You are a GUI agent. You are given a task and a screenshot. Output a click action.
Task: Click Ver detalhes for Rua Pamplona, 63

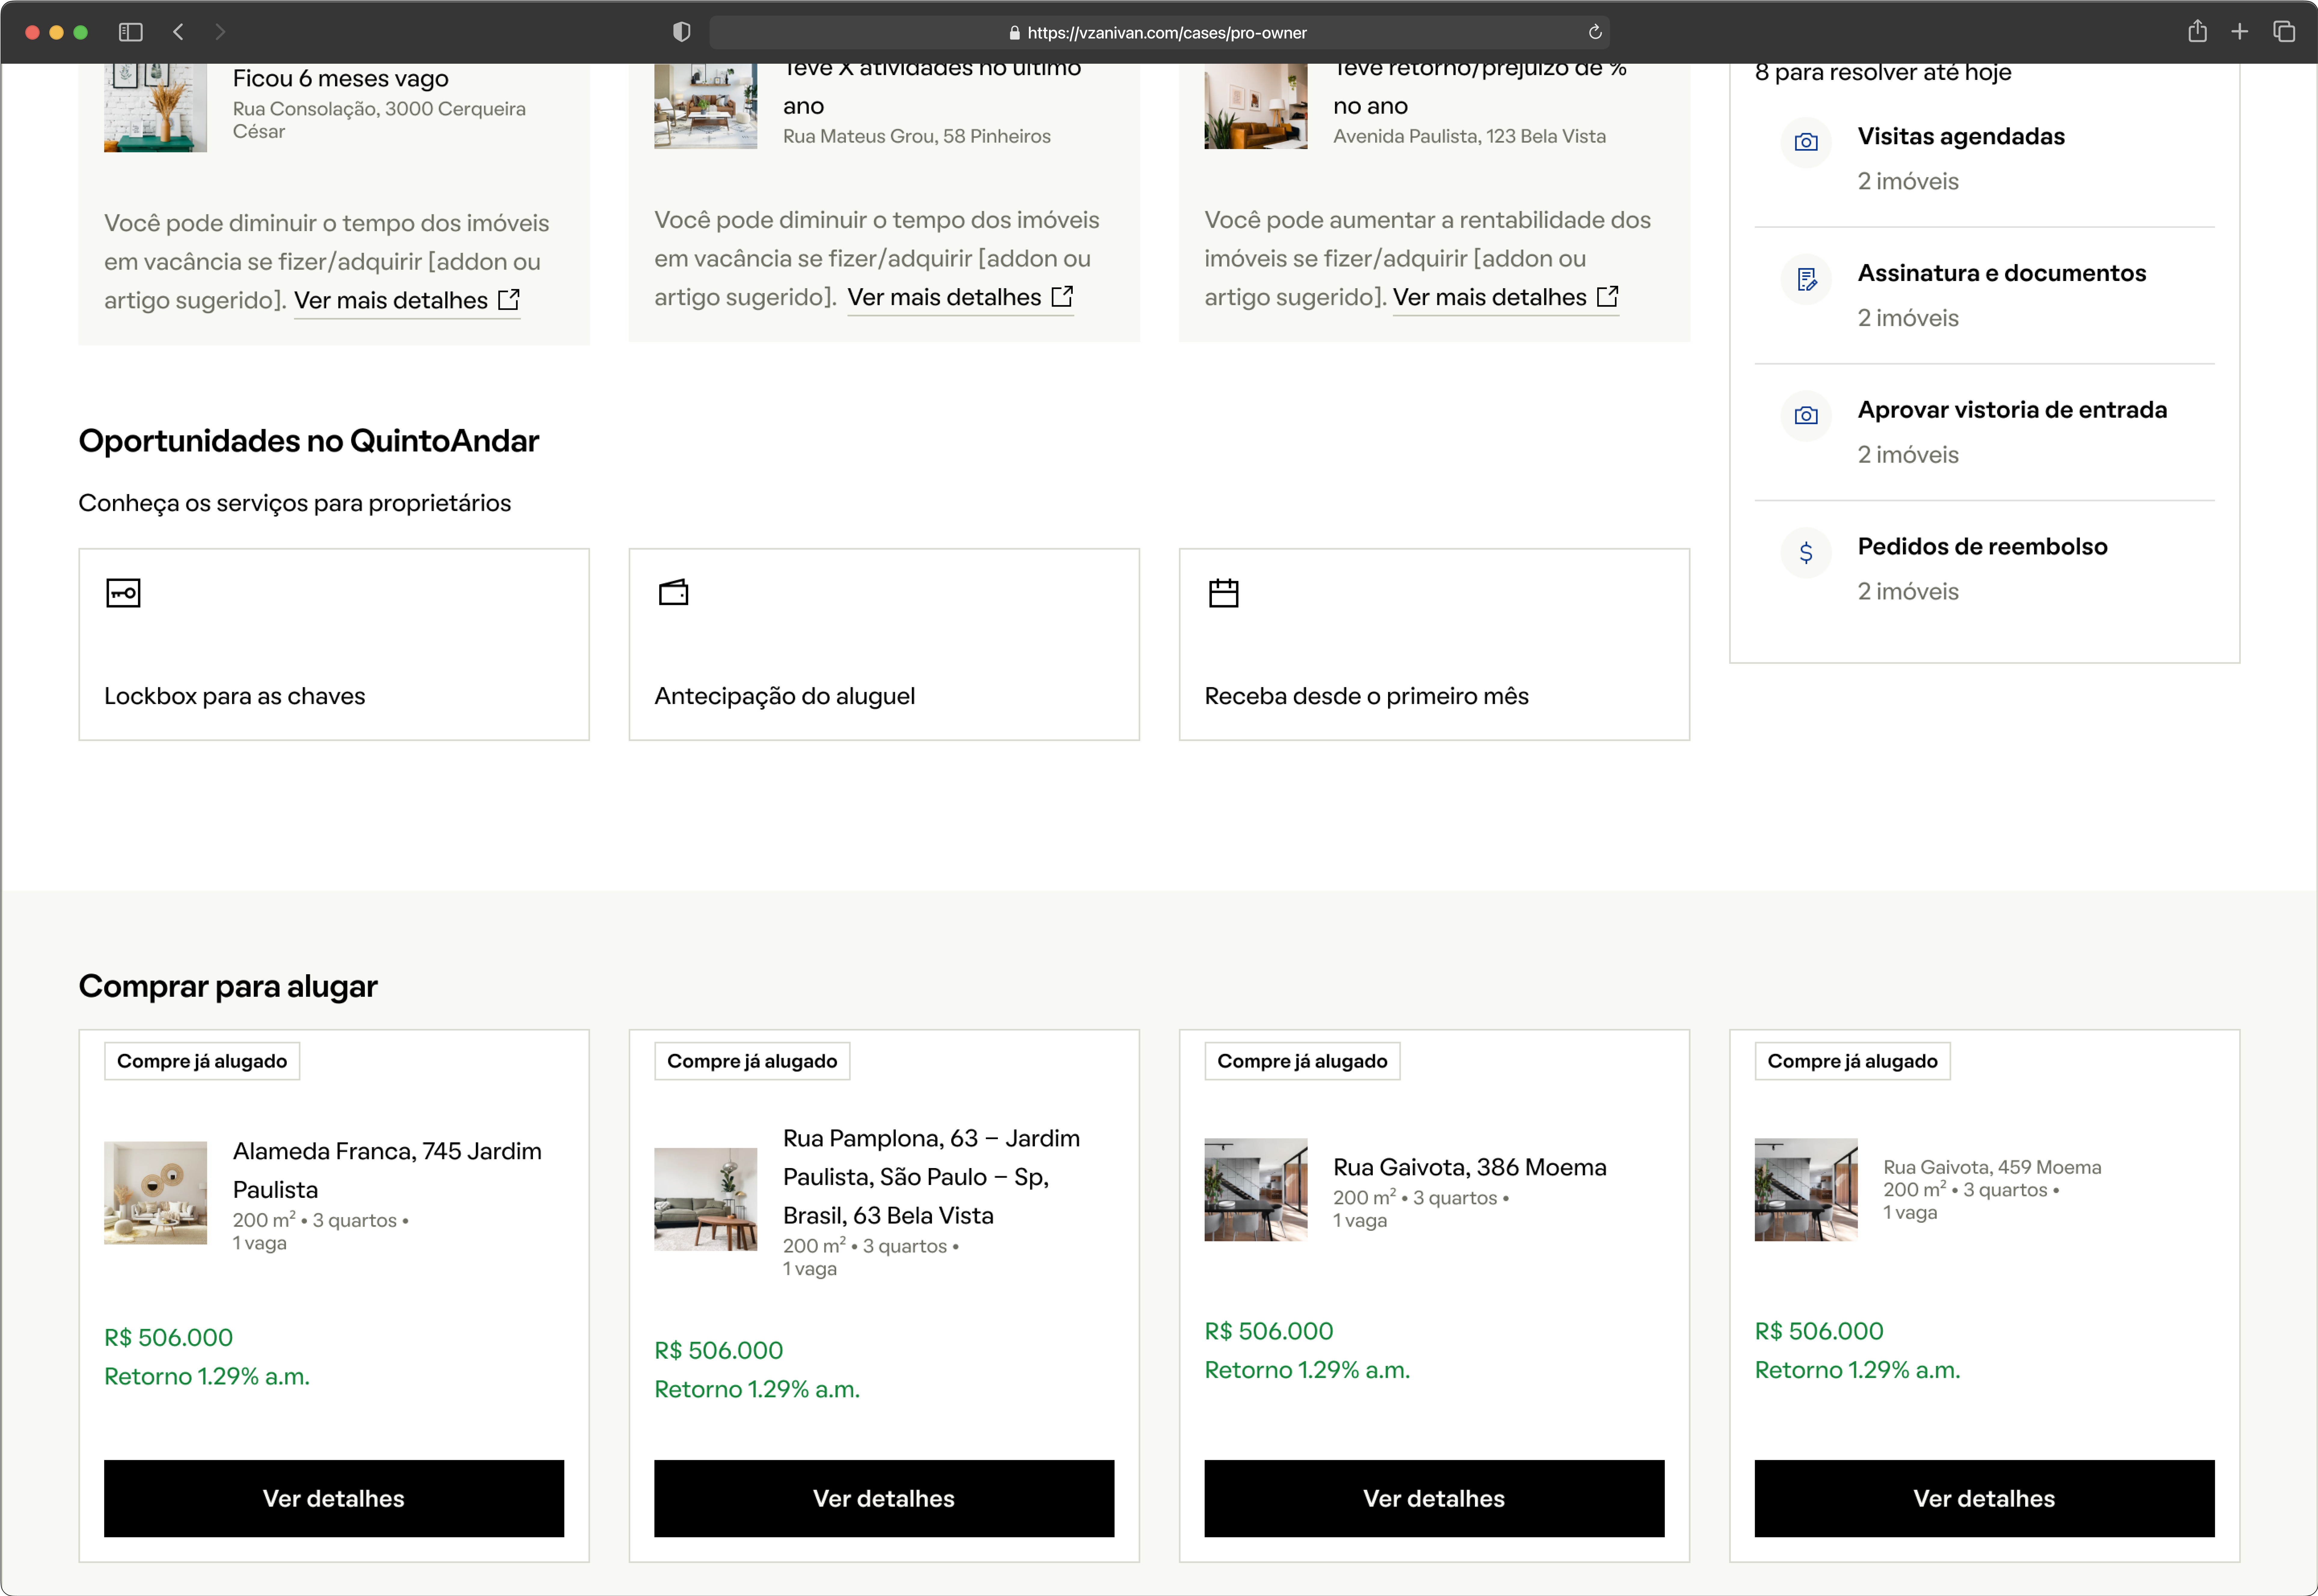pos(884,1498)
